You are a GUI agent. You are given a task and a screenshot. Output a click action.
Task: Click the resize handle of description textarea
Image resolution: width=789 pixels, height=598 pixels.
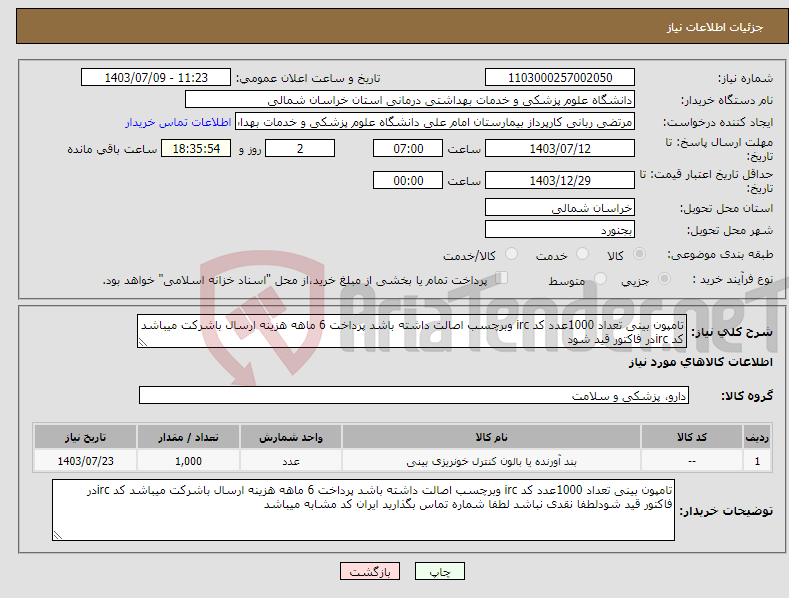(x=143, y=342)
